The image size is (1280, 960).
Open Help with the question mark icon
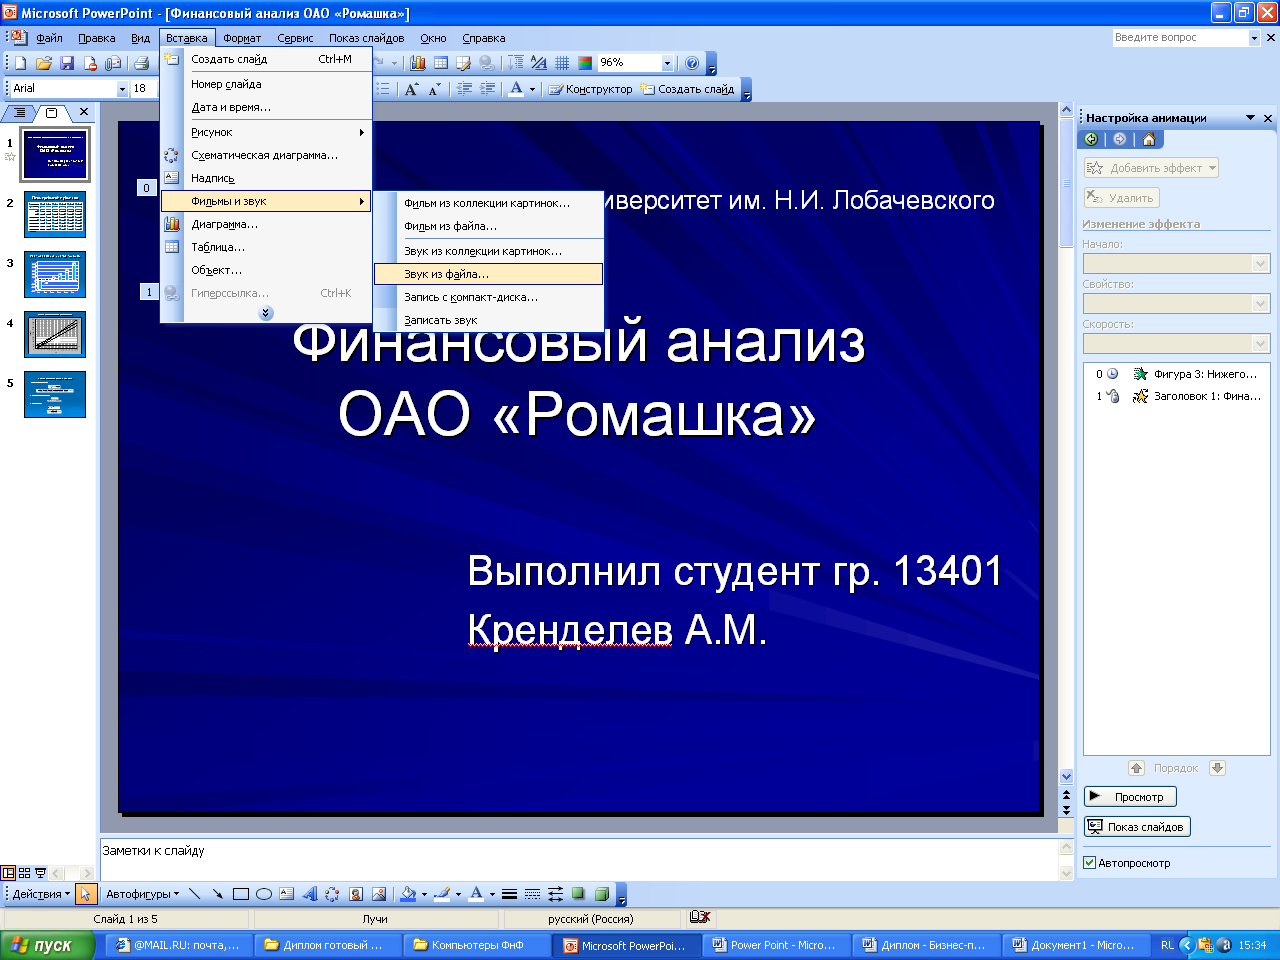click(x=692, y=63)
